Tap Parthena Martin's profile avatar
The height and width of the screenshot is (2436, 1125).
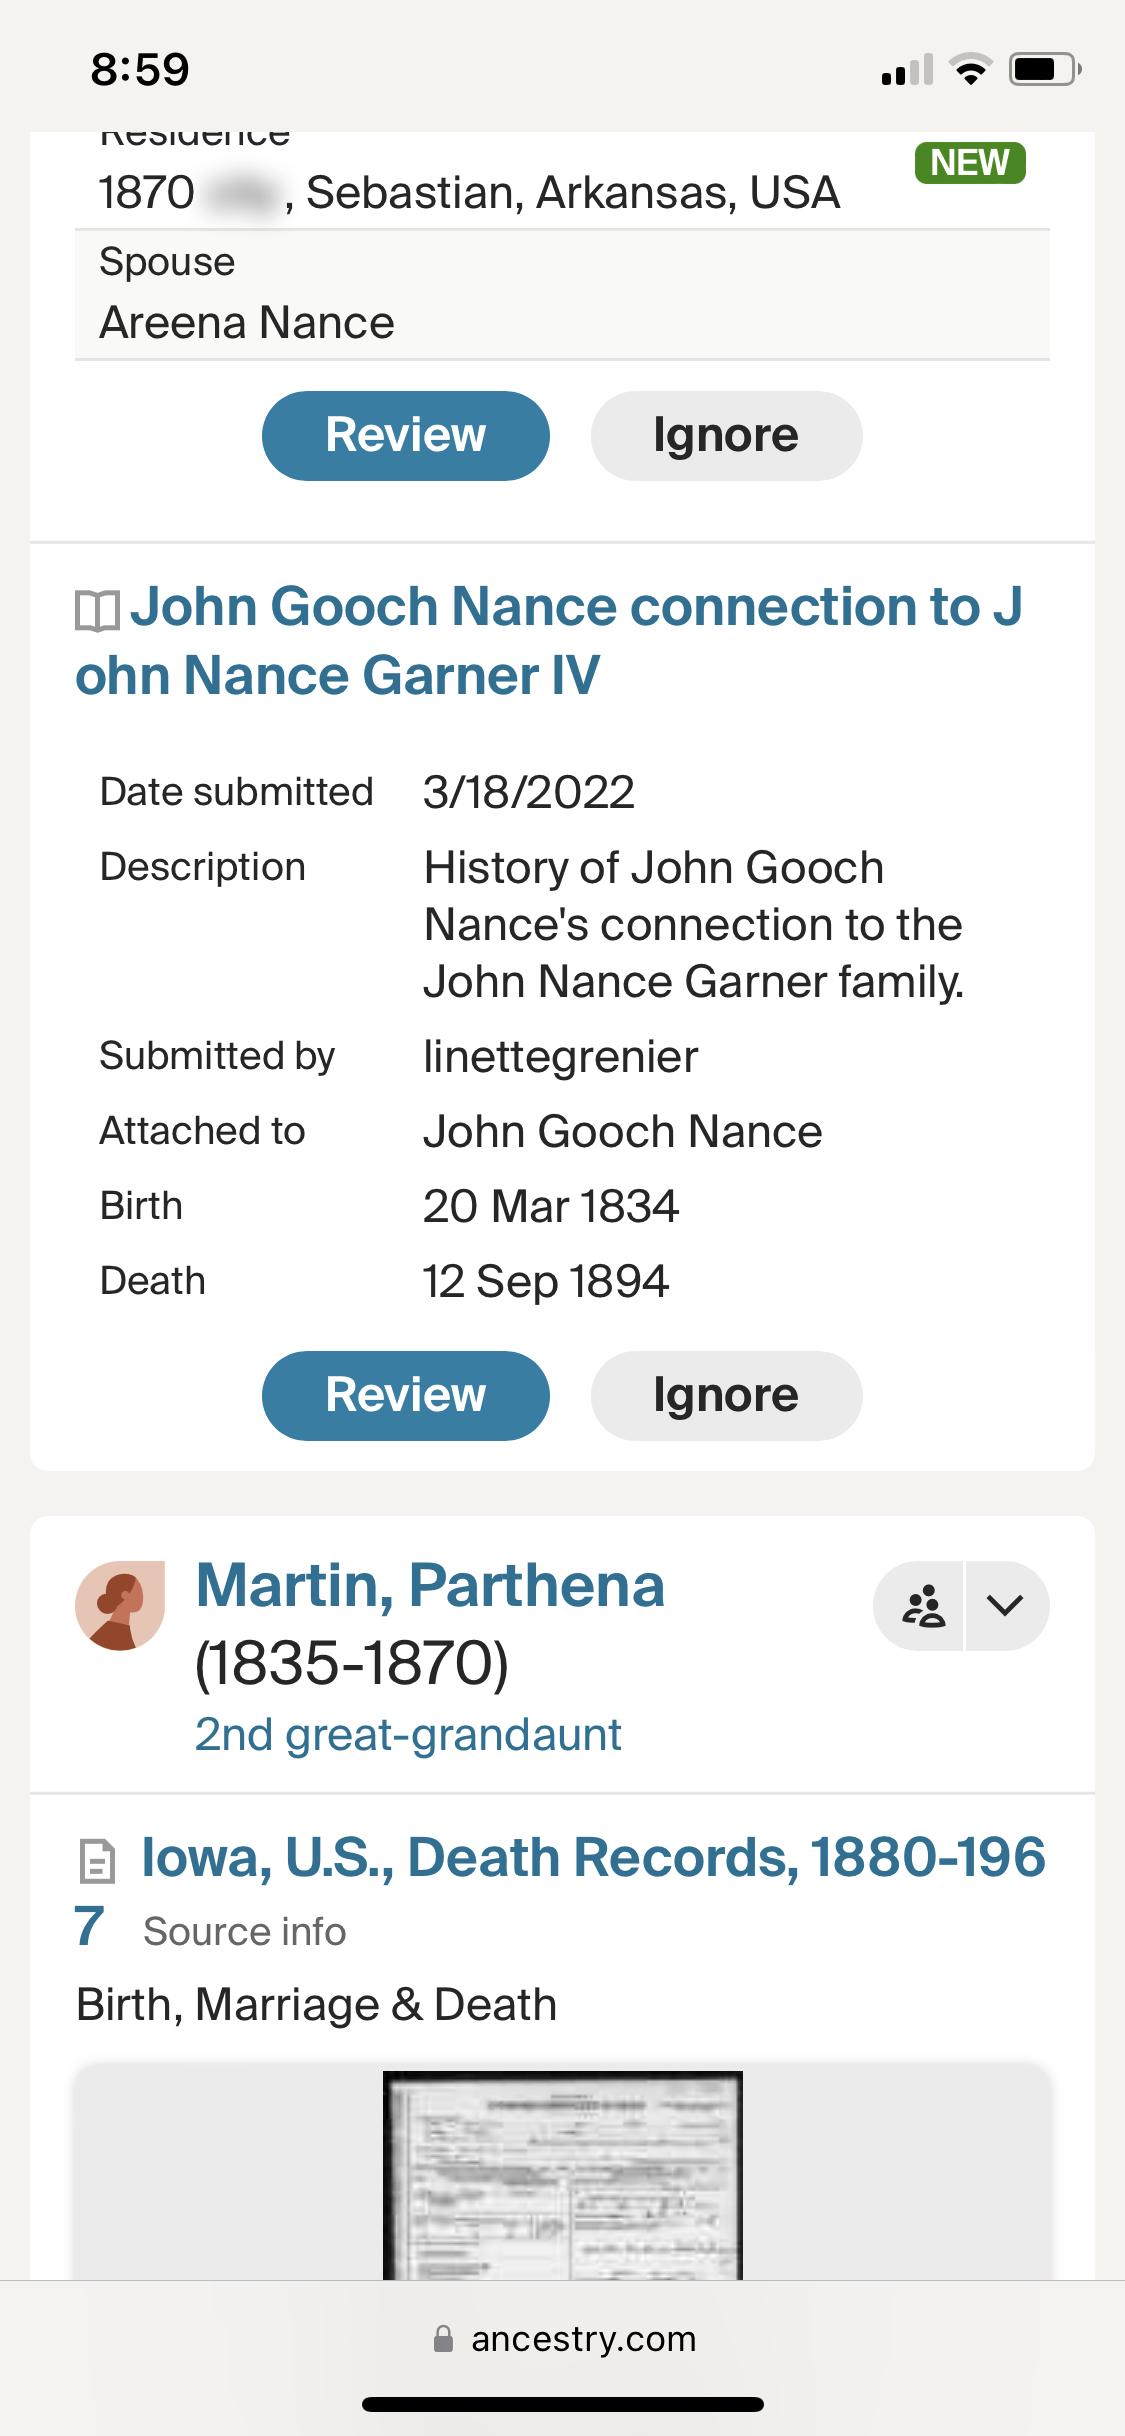click(120, 1605)
